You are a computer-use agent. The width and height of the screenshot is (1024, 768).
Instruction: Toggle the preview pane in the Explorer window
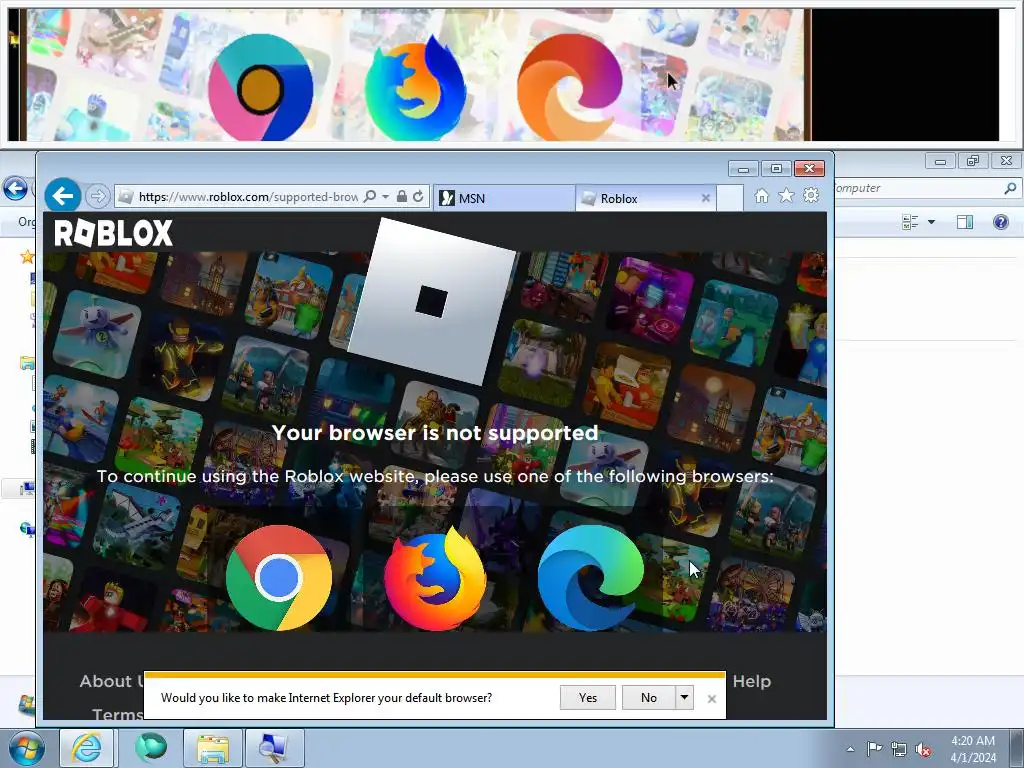click(965, 222)
